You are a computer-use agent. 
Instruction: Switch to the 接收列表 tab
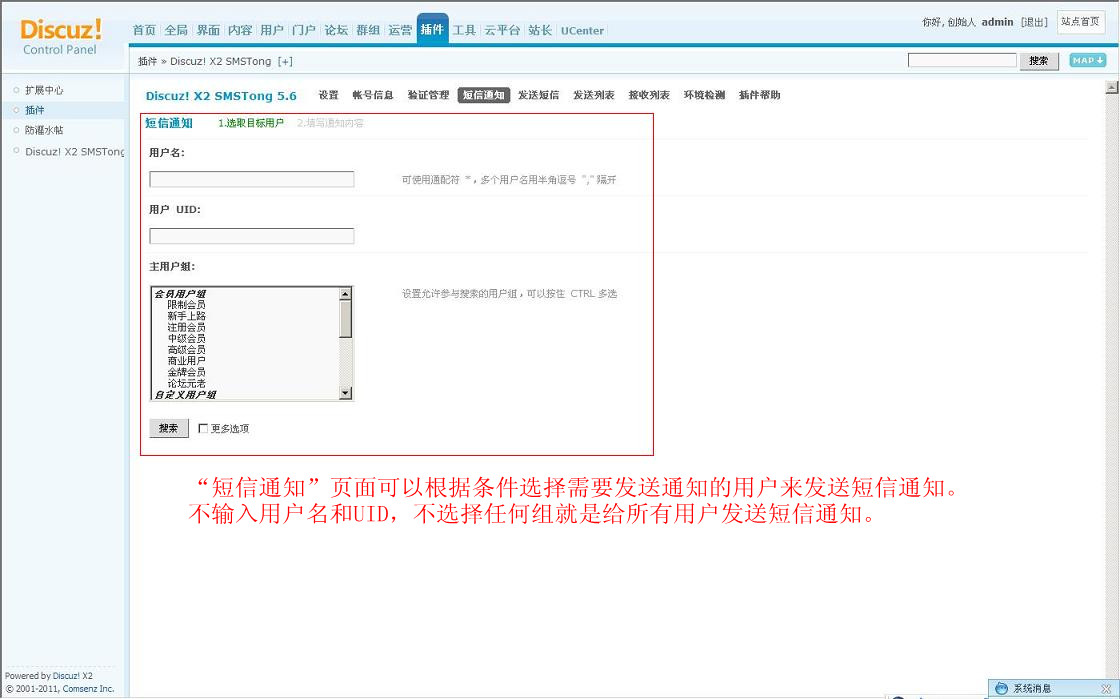coord(649,95)
